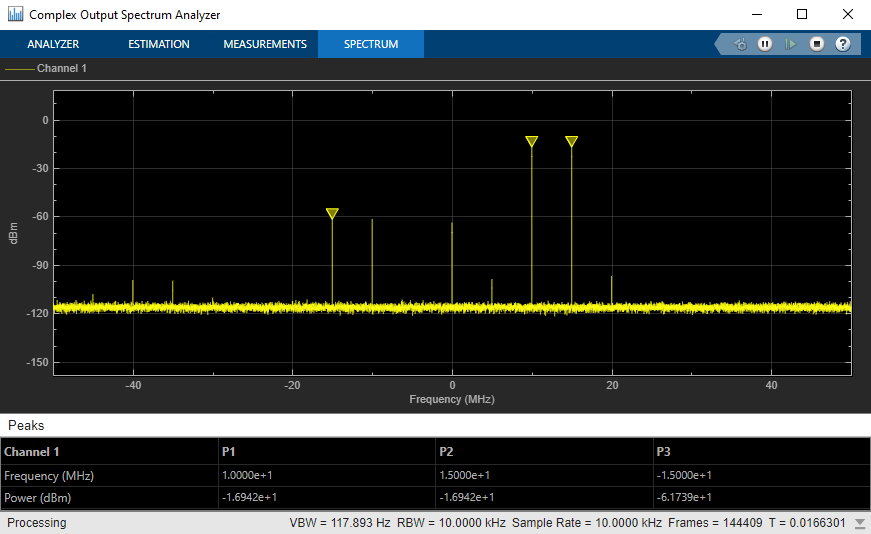871x534 pixels.
Task: Step the simulation forward
Action: click(790, 44)
